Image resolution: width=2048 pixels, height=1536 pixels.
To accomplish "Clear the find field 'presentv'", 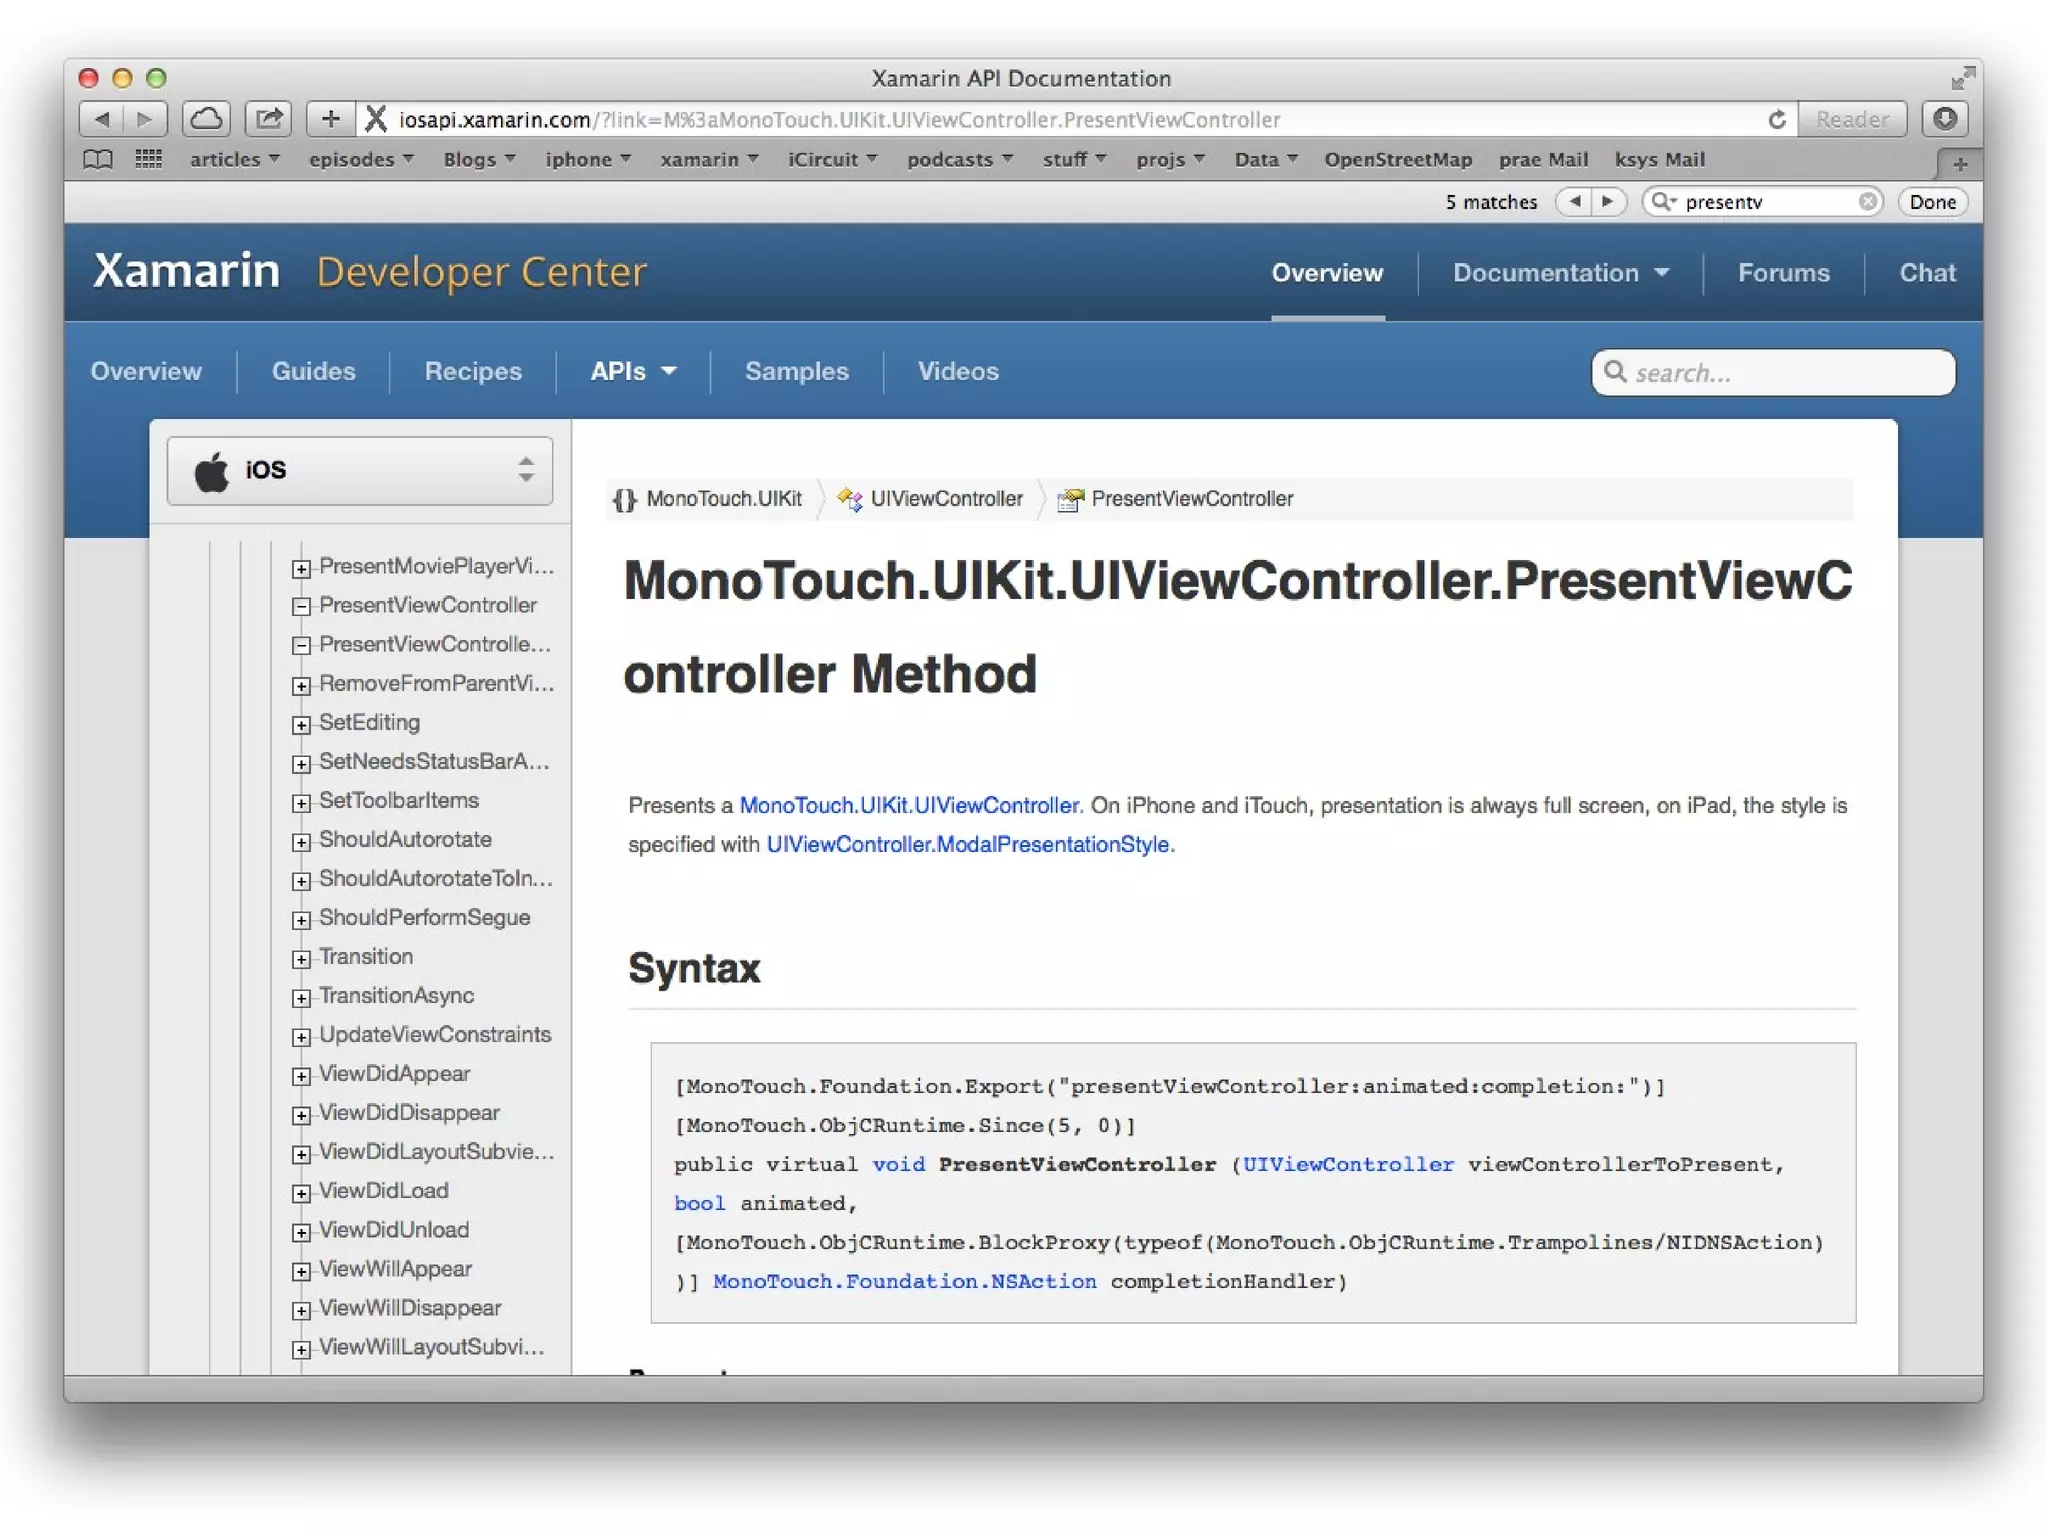I will 1867,202.
